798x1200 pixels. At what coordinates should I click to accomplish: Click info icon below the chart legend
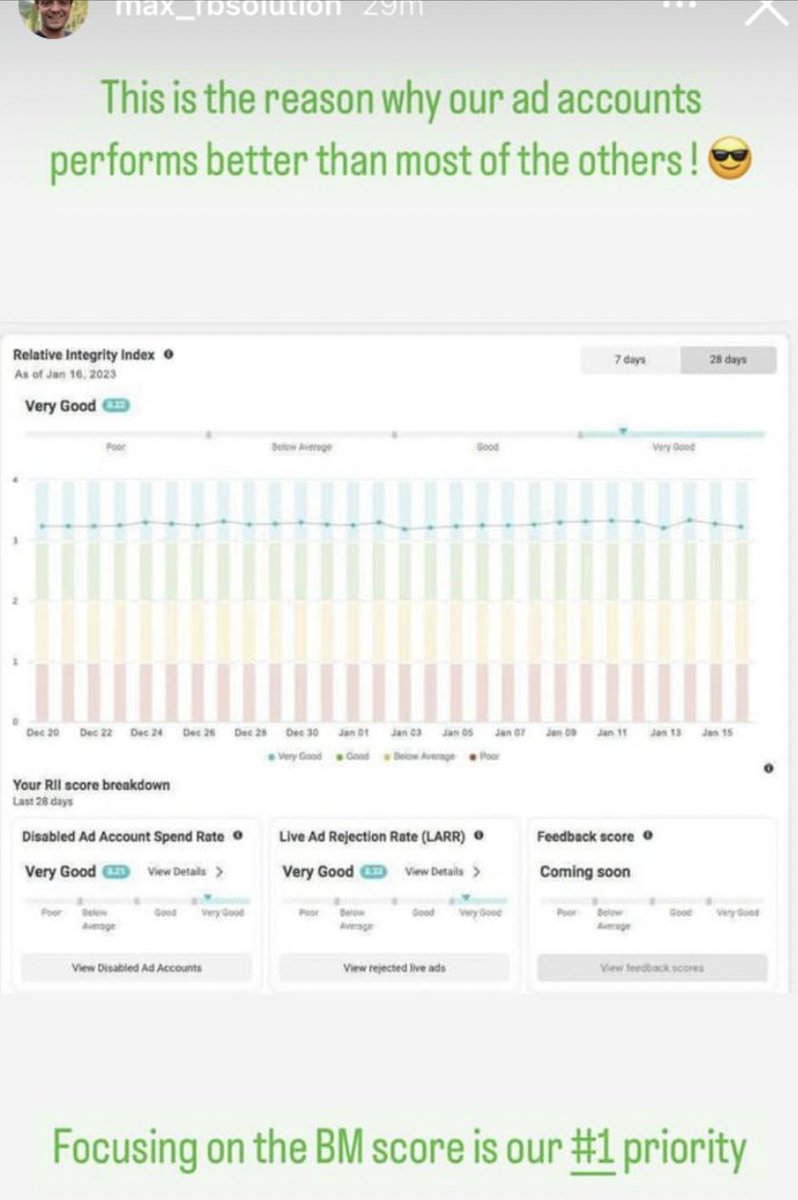point(768,768)
